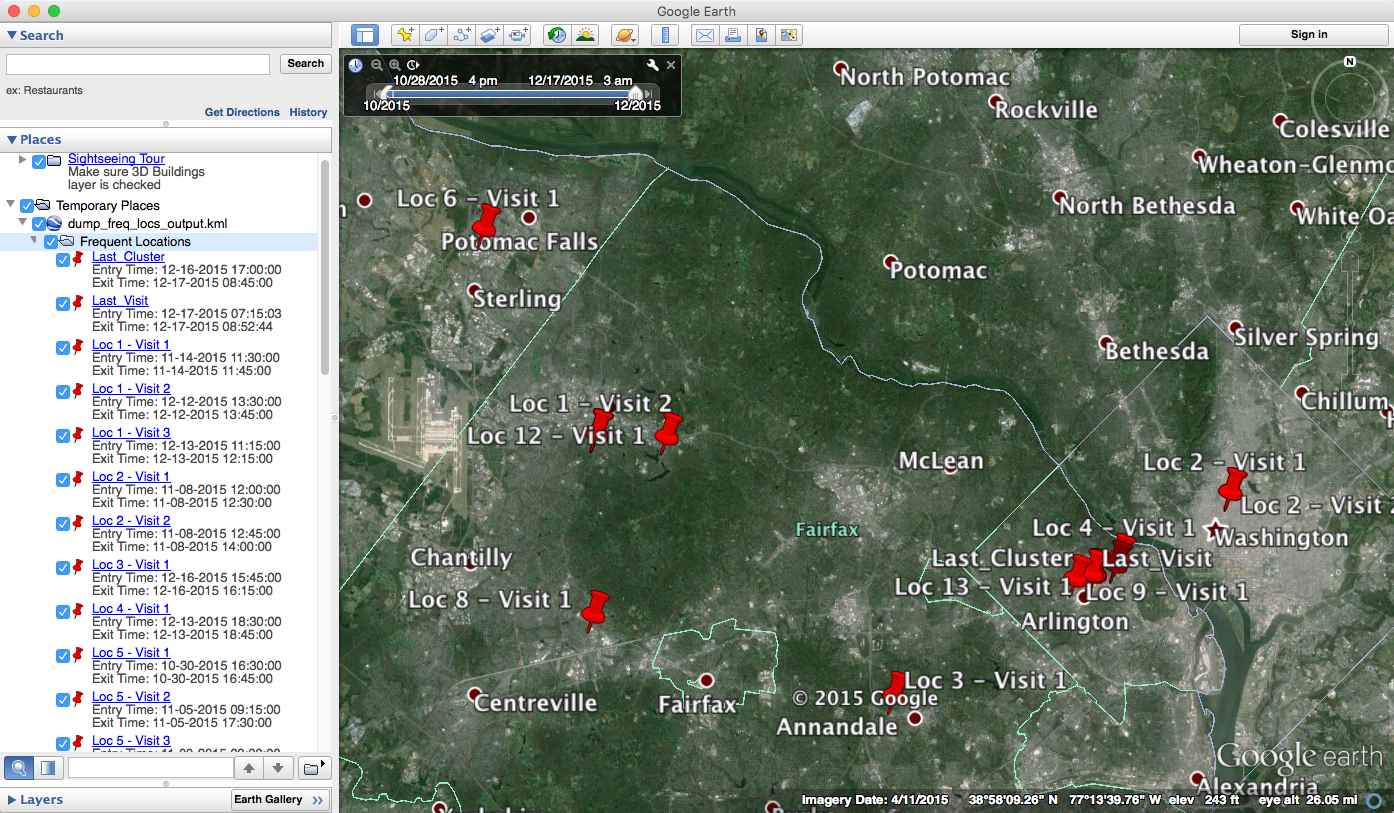Image resolution: width=1394 pixels, height=813 pixels.
Task: Activate the ruler measuring tool
Action: click(665, 35)
